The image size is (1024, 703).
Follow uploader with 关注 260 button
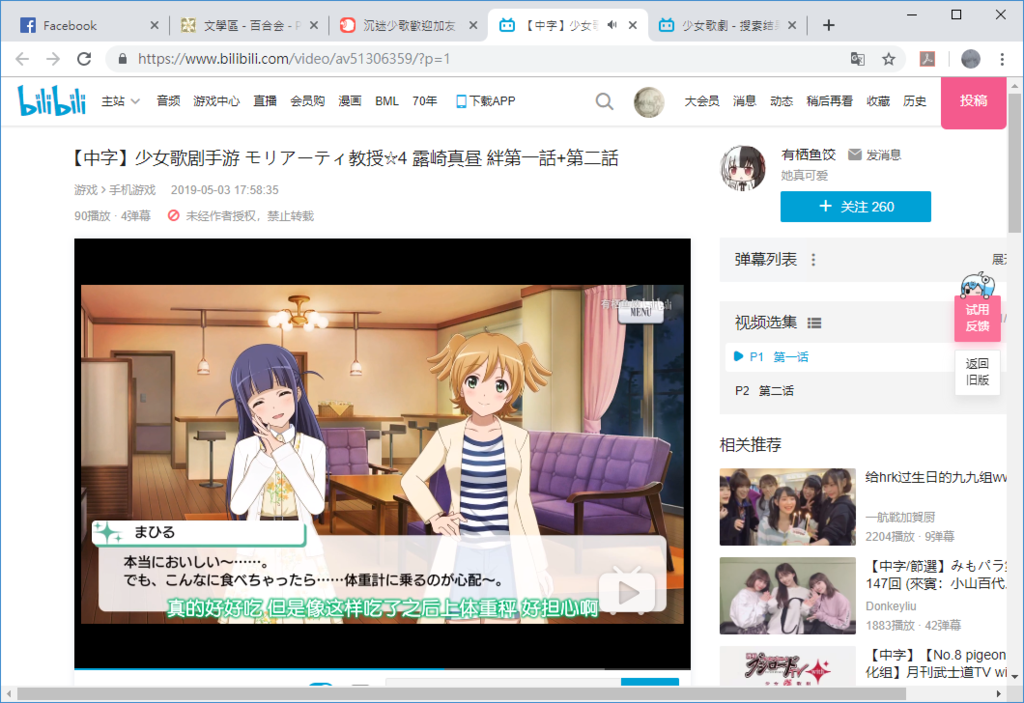point(856,206)
